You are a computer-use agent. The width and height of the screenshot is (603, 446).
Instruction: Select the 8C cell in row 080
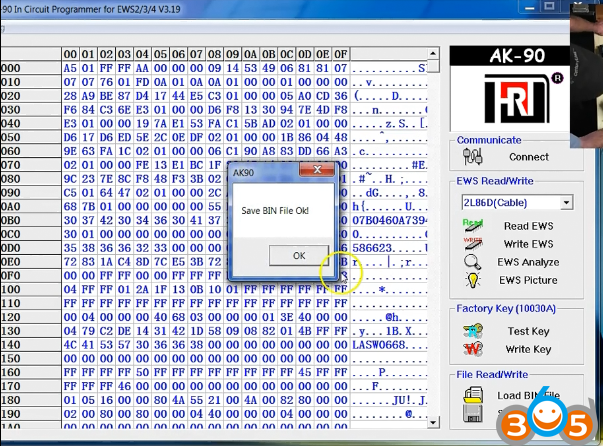click(x=124, y=179)
